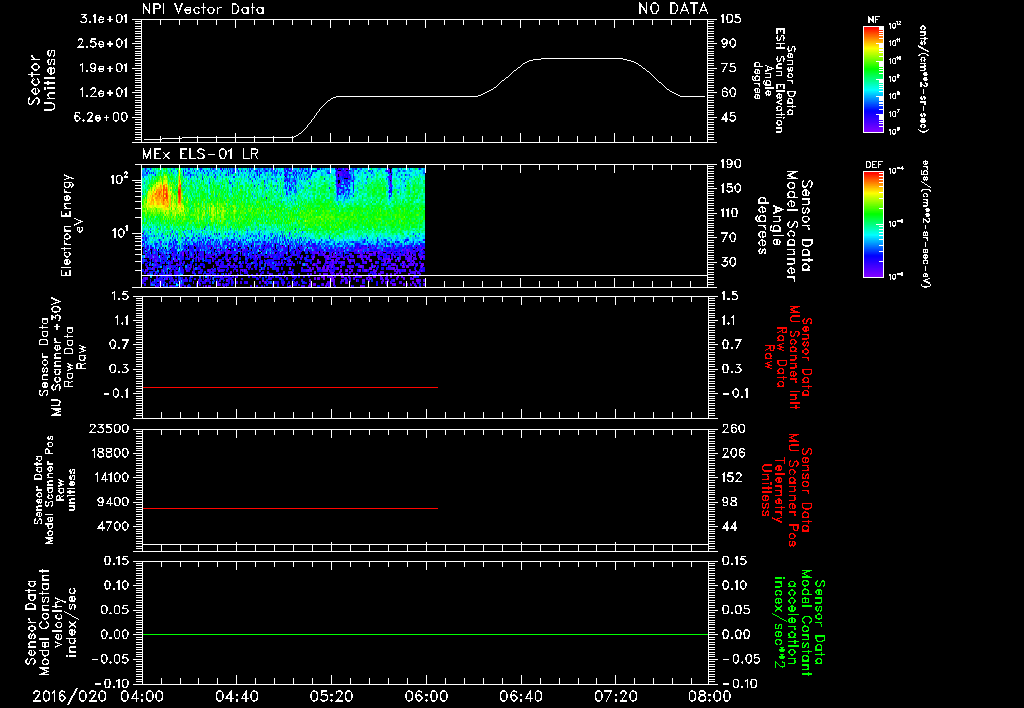The width and height of the screenshot is (1024, 708).
Task: Click the 'MU Scanner +30V Raw Data' axis label
Action: tap(62, 357)
